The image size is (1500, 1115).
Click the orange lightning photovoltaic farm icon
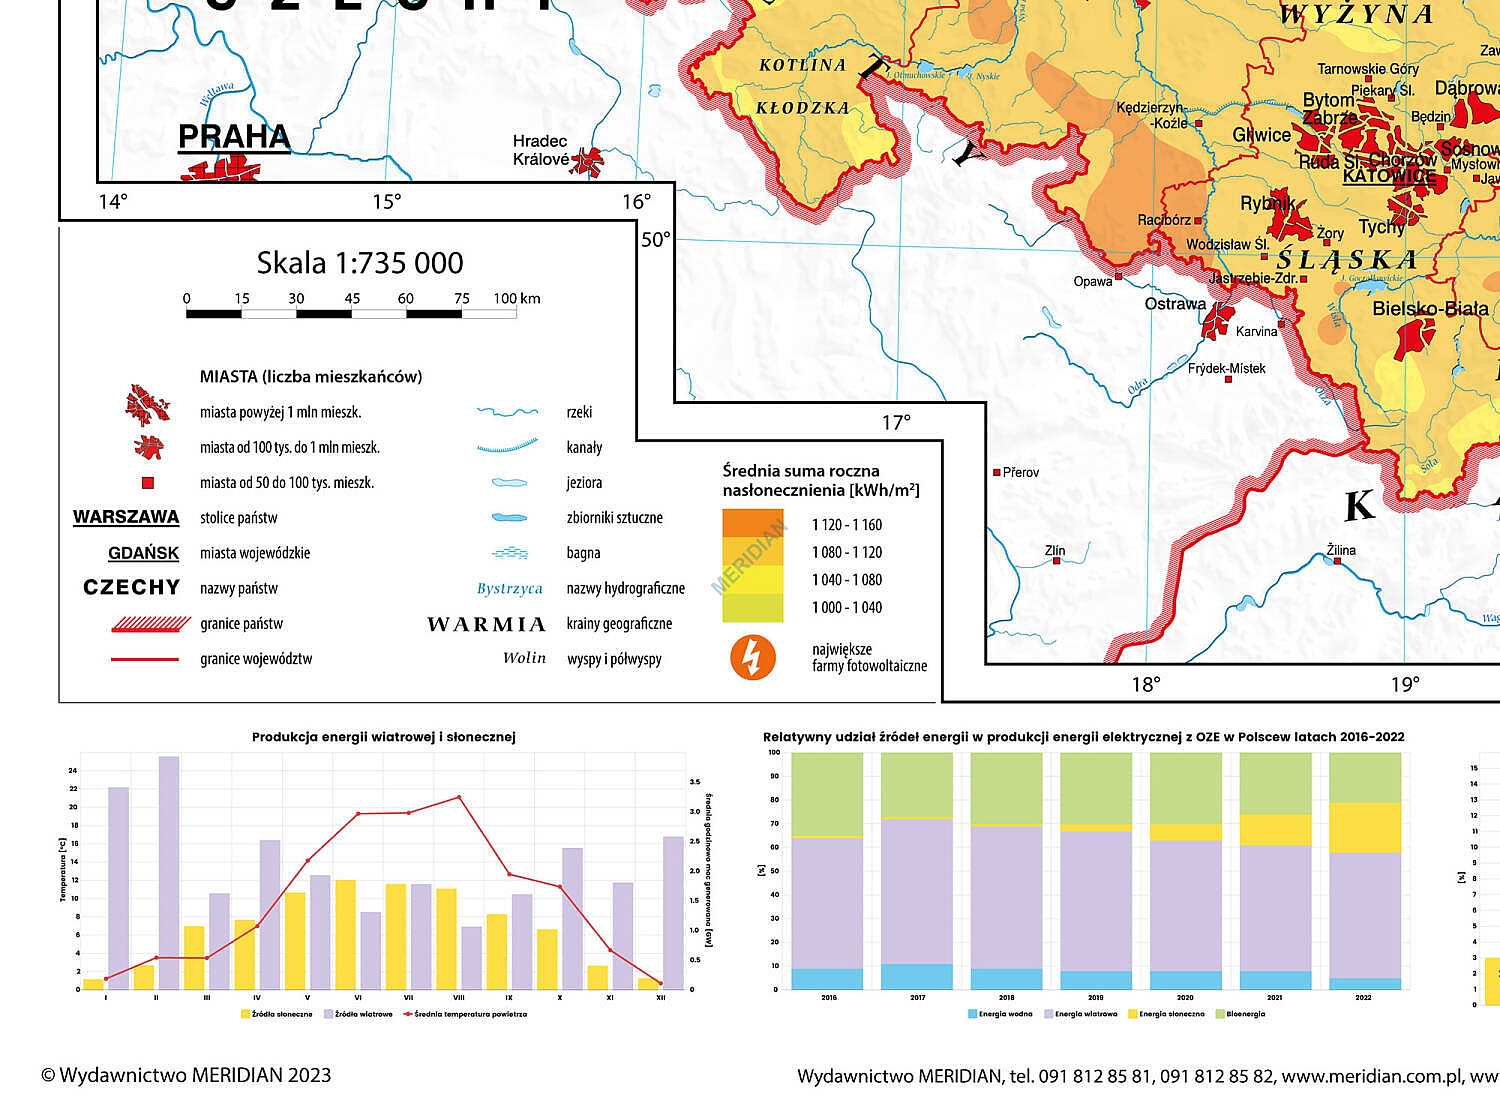click(x=753, y=657)
